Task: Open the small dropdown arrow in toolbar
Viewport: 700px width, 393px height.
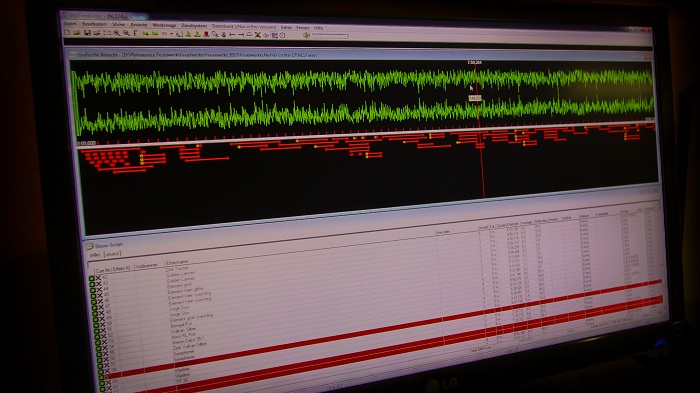Action: (x=171, y=34)
